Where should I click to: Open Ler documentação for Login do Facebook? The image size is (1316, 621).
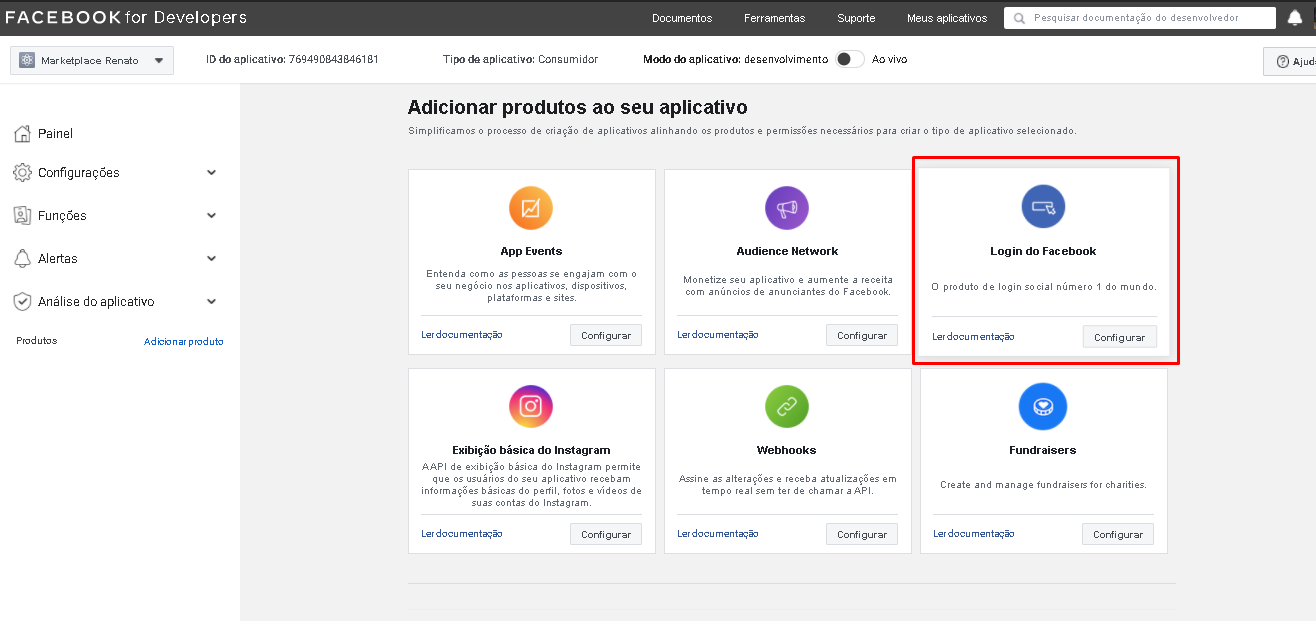click(x=974, y=337)
